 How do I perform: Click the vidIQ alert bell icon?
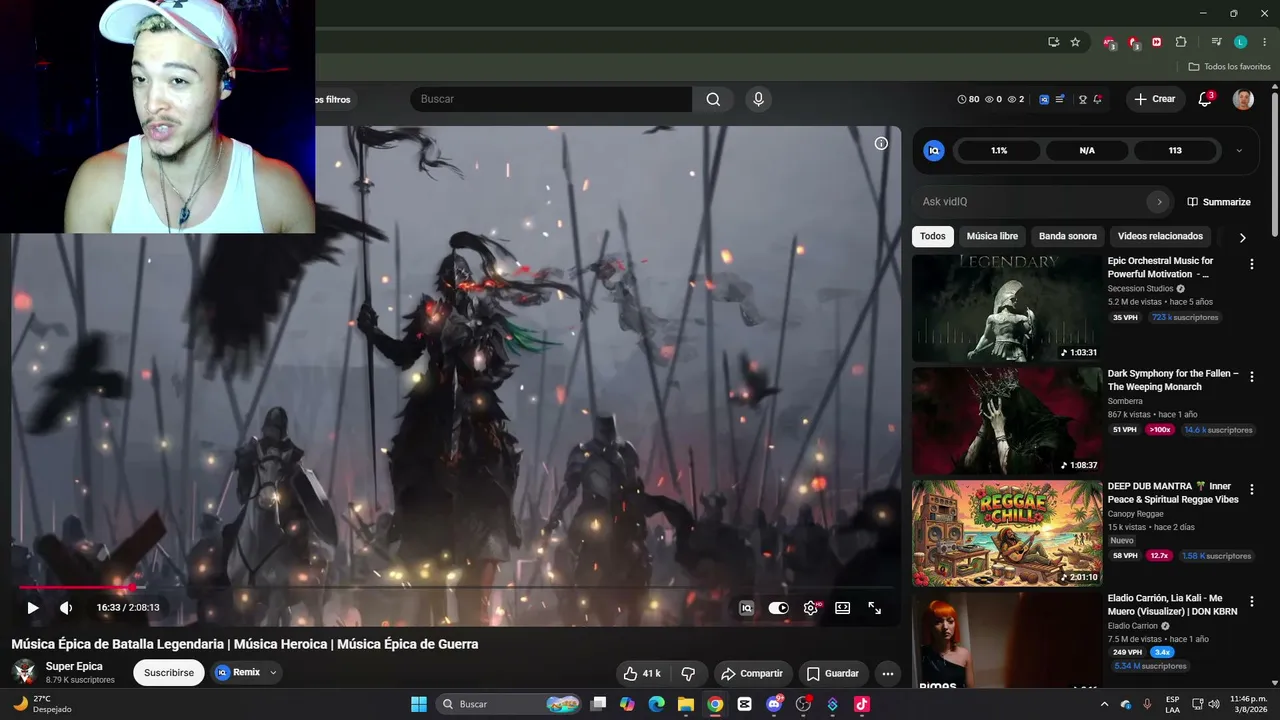[1097, 99]
